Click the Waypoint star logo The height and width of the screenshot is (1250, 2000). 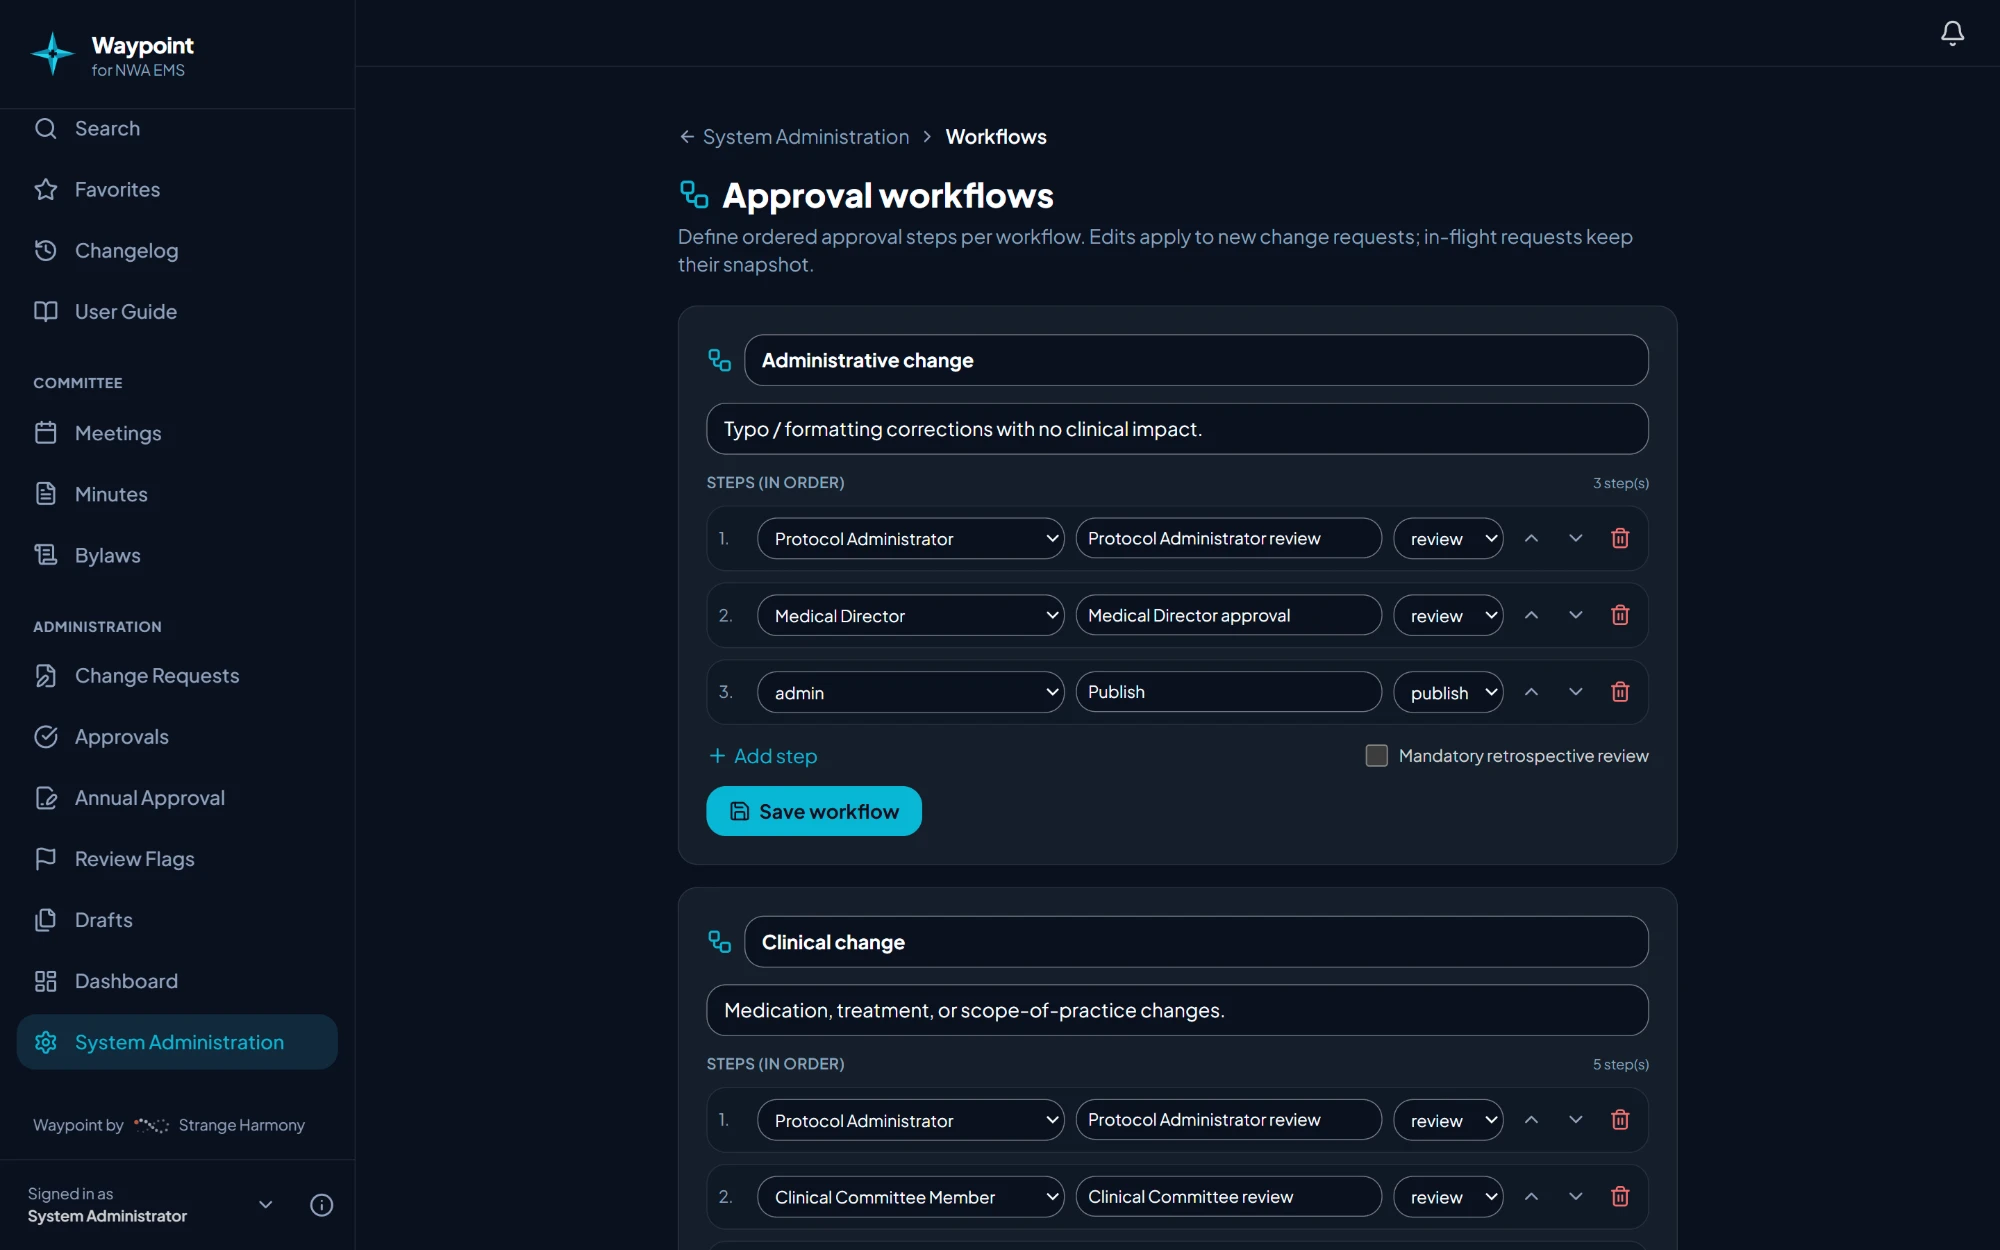click(x=52, y=54)
